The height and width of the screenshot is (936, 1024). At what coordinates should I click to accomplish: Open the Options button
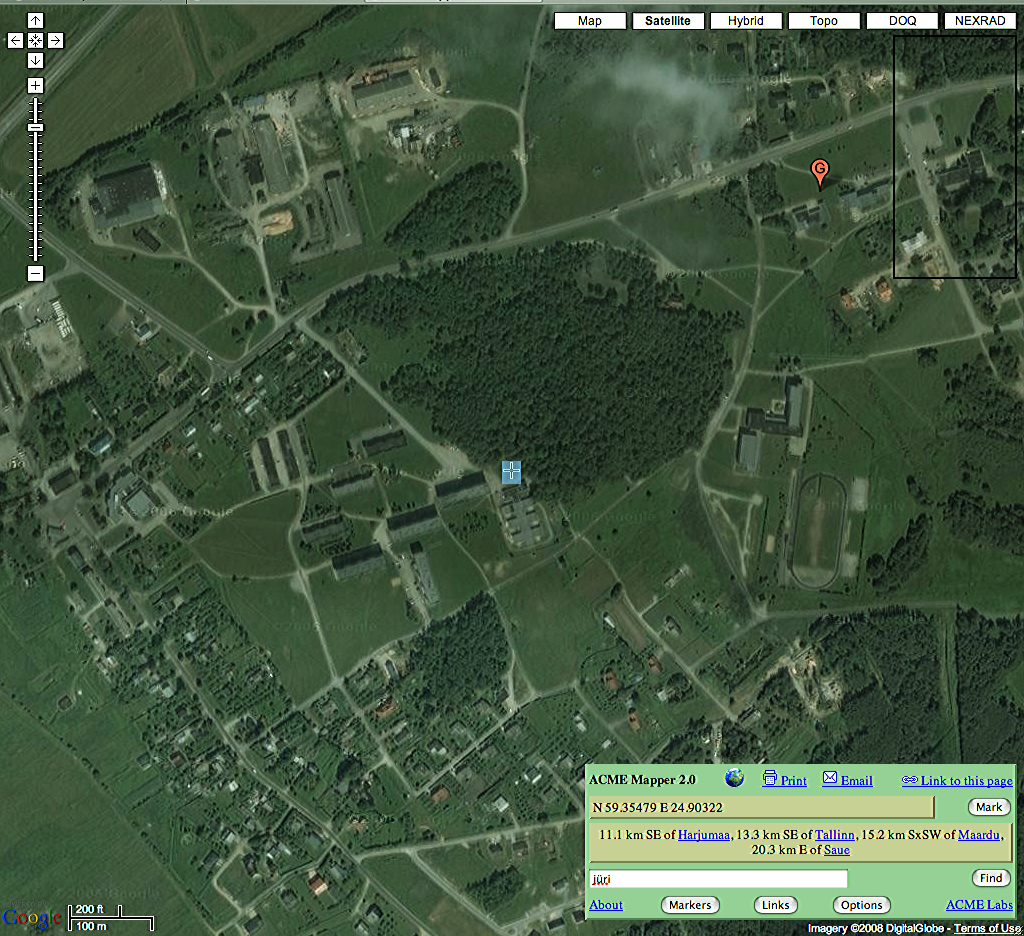tap(861, 905)
